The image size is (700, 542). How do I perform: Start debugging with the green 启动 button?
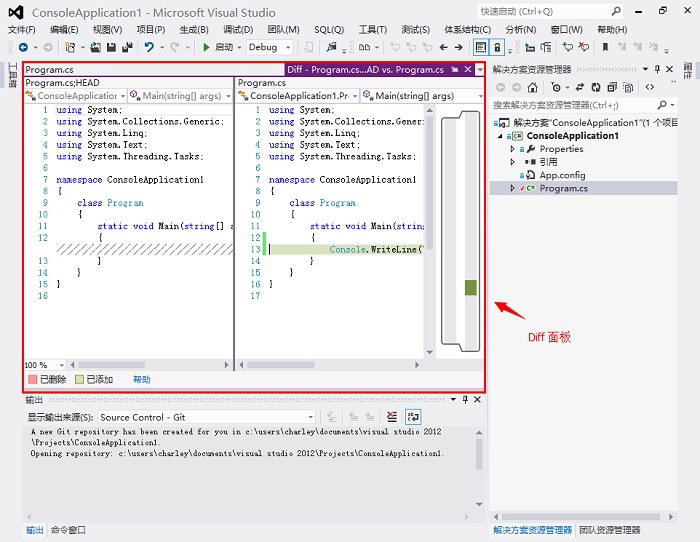click(x=218, y=47)
